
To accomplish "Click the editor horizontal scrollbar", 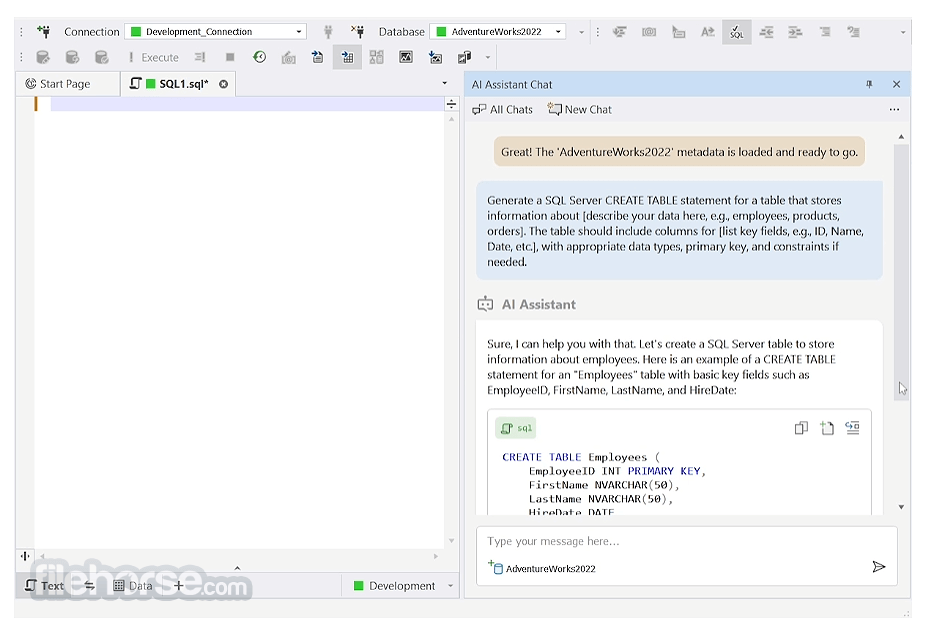I will coord(239,556).
